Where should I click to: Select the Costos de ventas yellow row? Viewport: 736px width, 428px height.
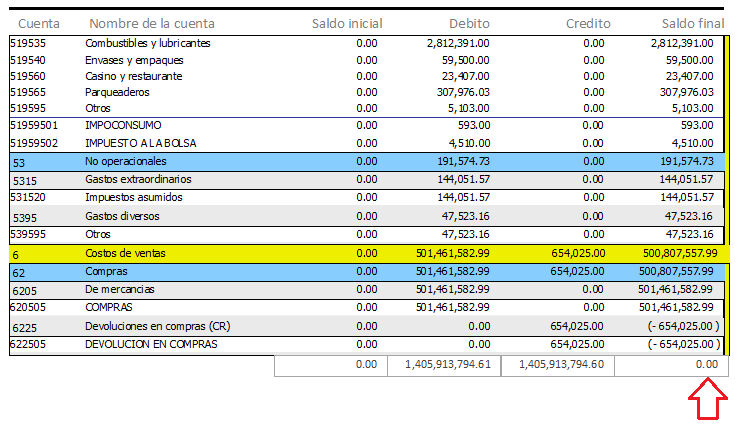(x=369, y=254)
